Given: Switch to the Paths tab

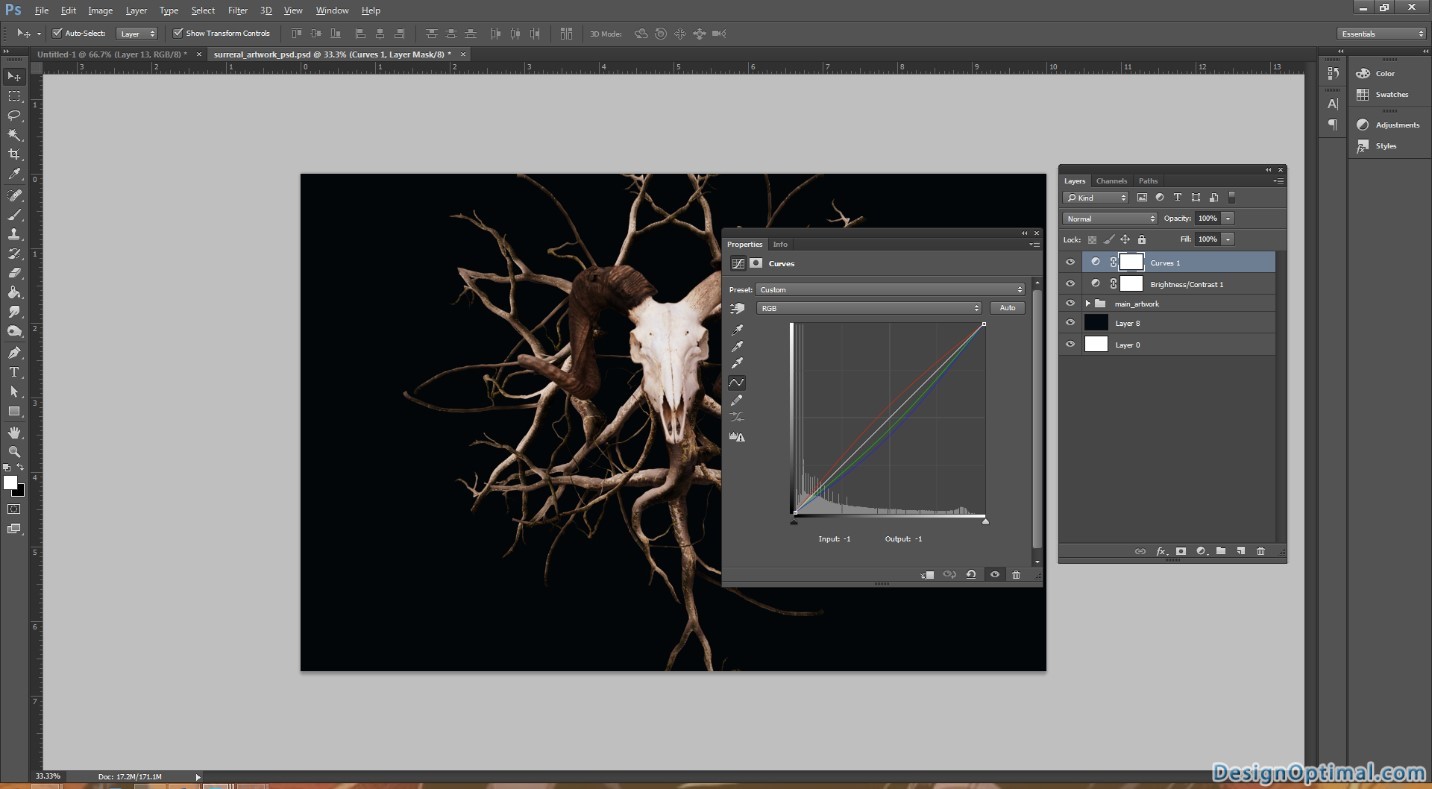Looking at the screenshot, I should (1148, 181).
